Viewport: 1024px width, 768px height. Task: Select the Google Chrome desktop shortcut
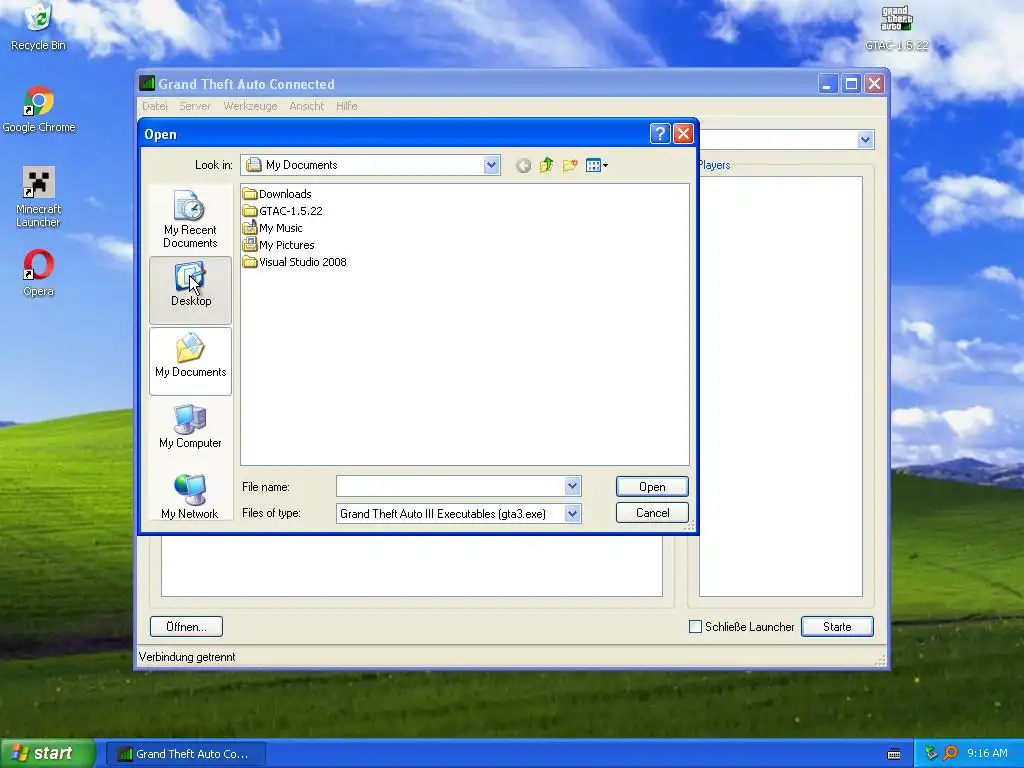(39, 109)
